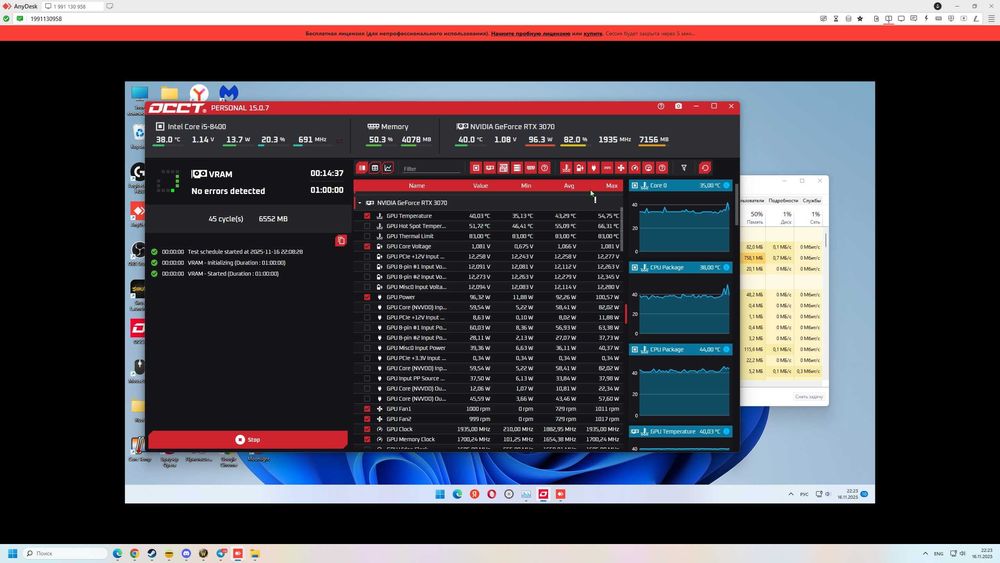Image resolution: width=1000 pixels, height=563 pixels.
Task: Click the Core 0 graph info button
Action: [x=726, y=186]
